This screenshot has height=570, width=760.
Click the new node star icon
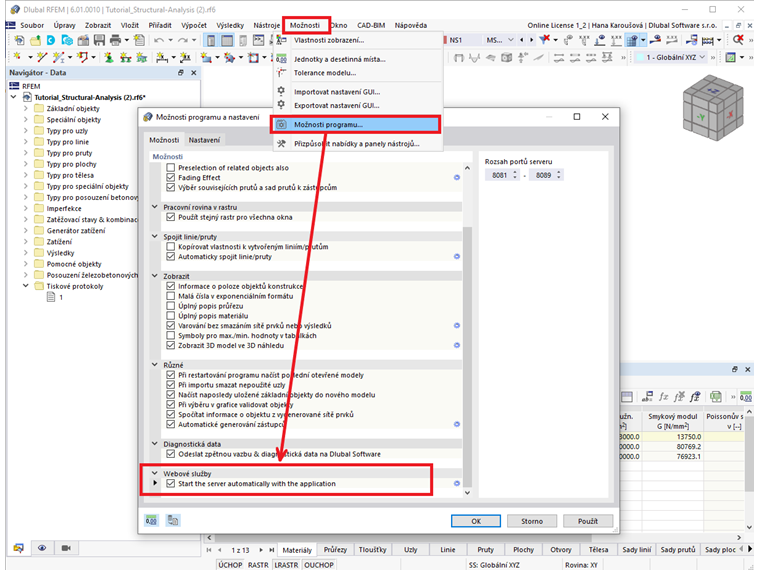(17, 58)
